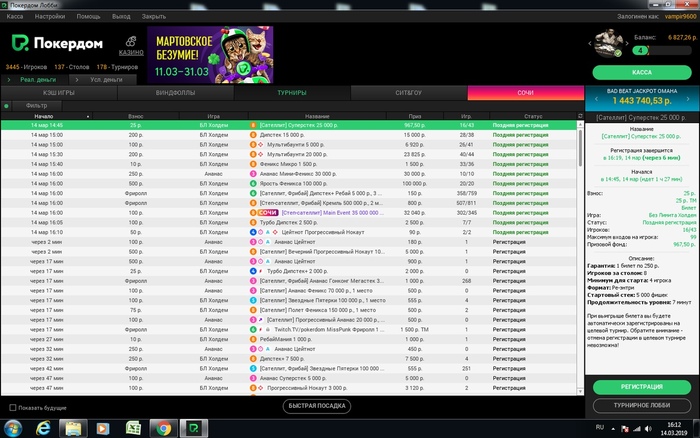Open the ТУРНИРНОЕ ЛОББИ button
This screenshot has height=438, width=700.
click(x=642, y=405)
